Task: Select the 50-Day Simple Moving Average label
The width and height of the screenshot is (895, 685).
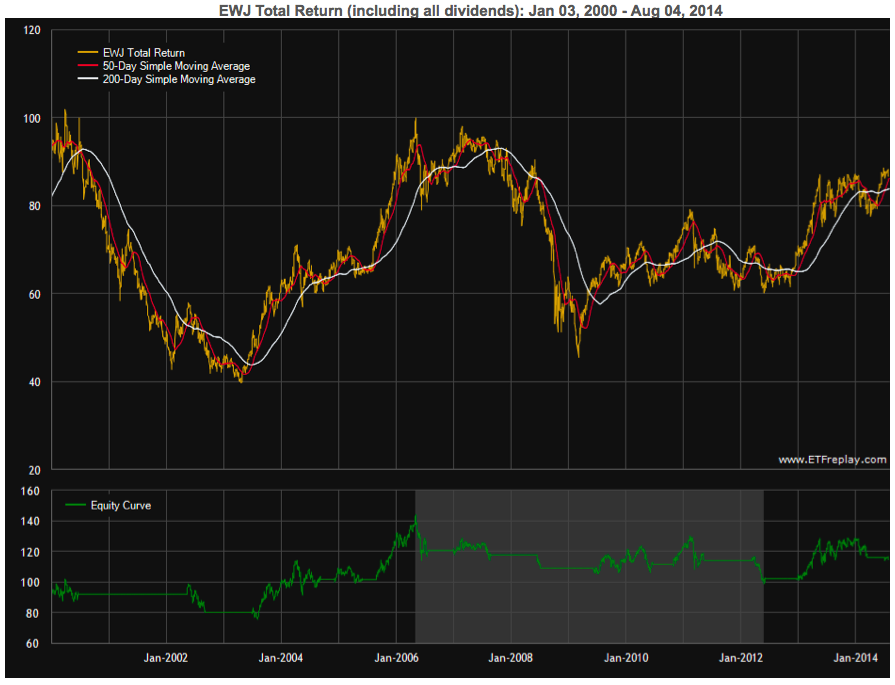Action: click(176, 66)
